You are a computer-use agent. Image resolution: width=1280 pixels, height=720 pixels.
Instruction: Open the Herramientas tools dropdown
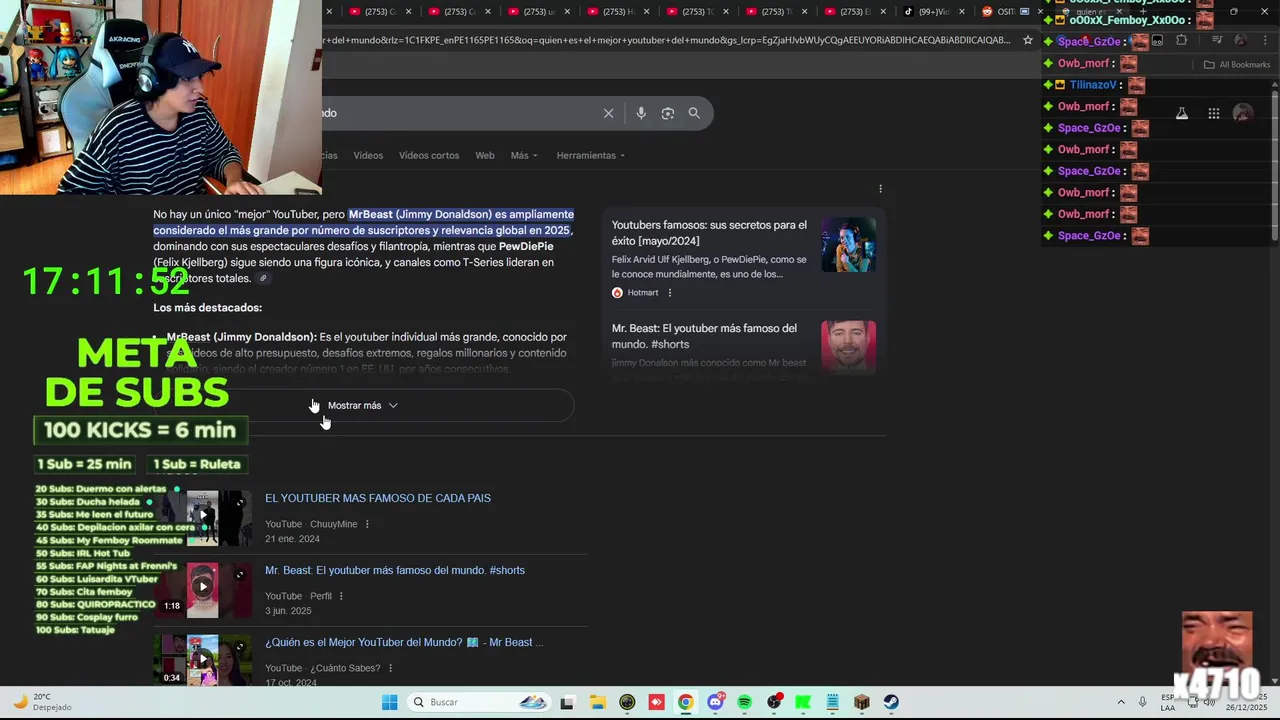coord(591,155)
